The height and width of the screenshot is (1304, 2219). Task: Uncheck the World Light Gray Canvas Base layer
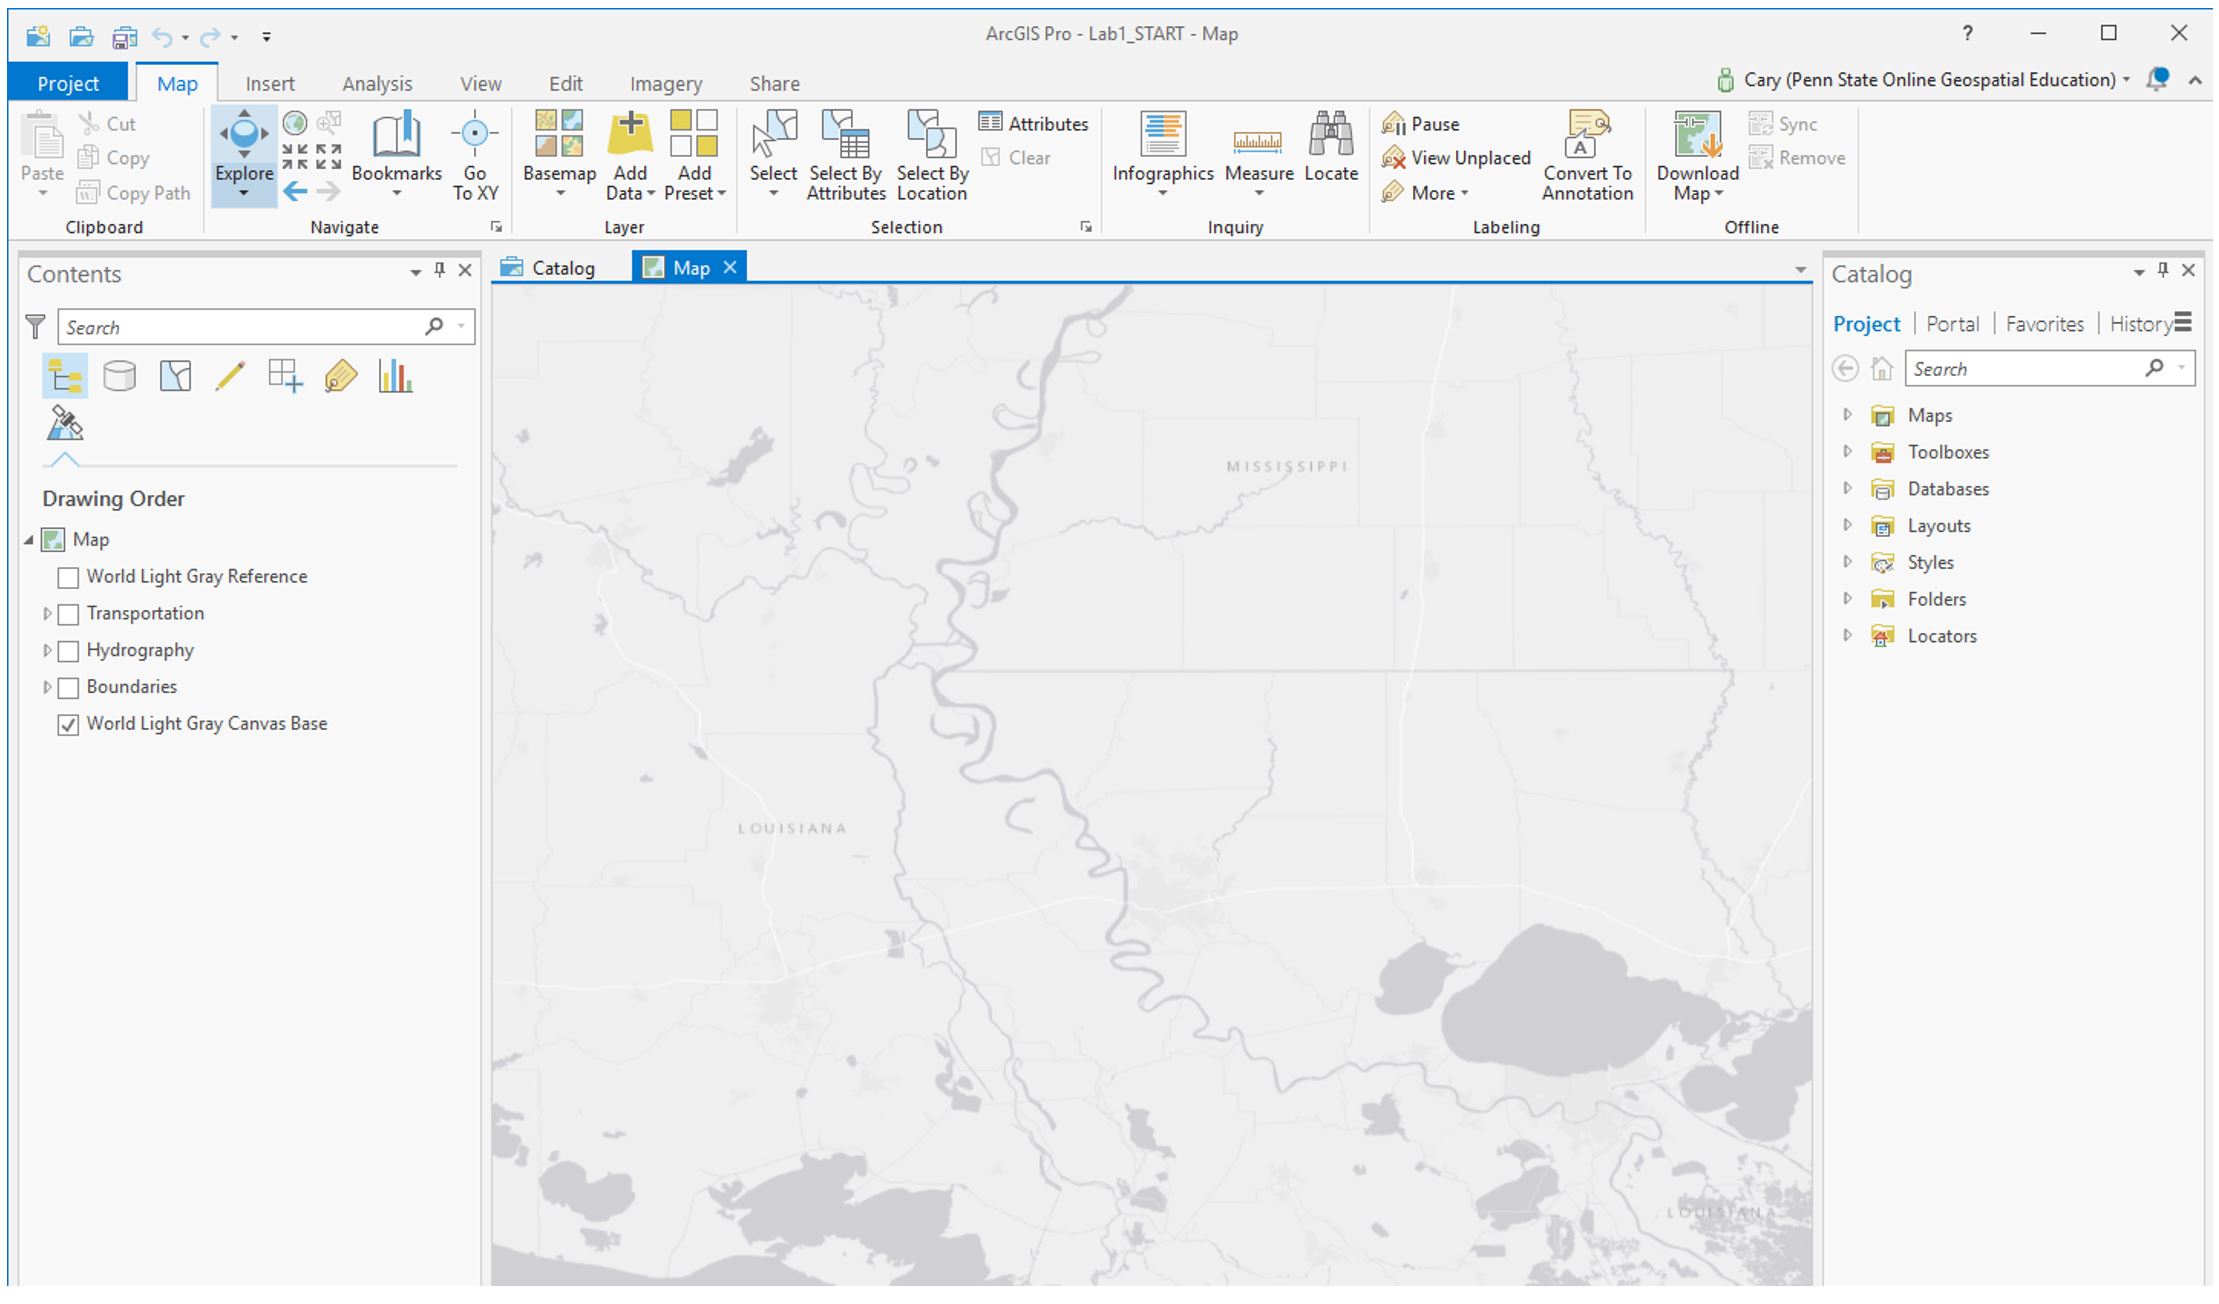68,723
